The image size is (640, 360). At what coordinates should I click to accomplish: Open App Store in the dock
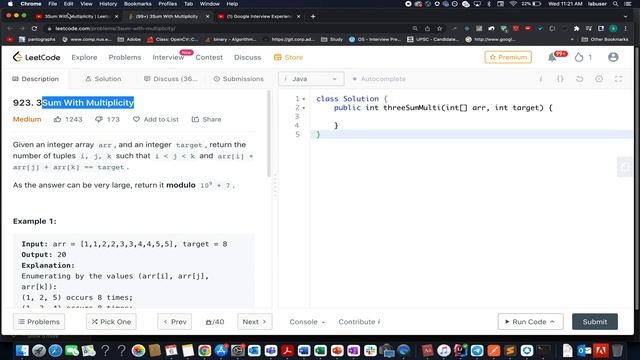[x=221, y=350]
